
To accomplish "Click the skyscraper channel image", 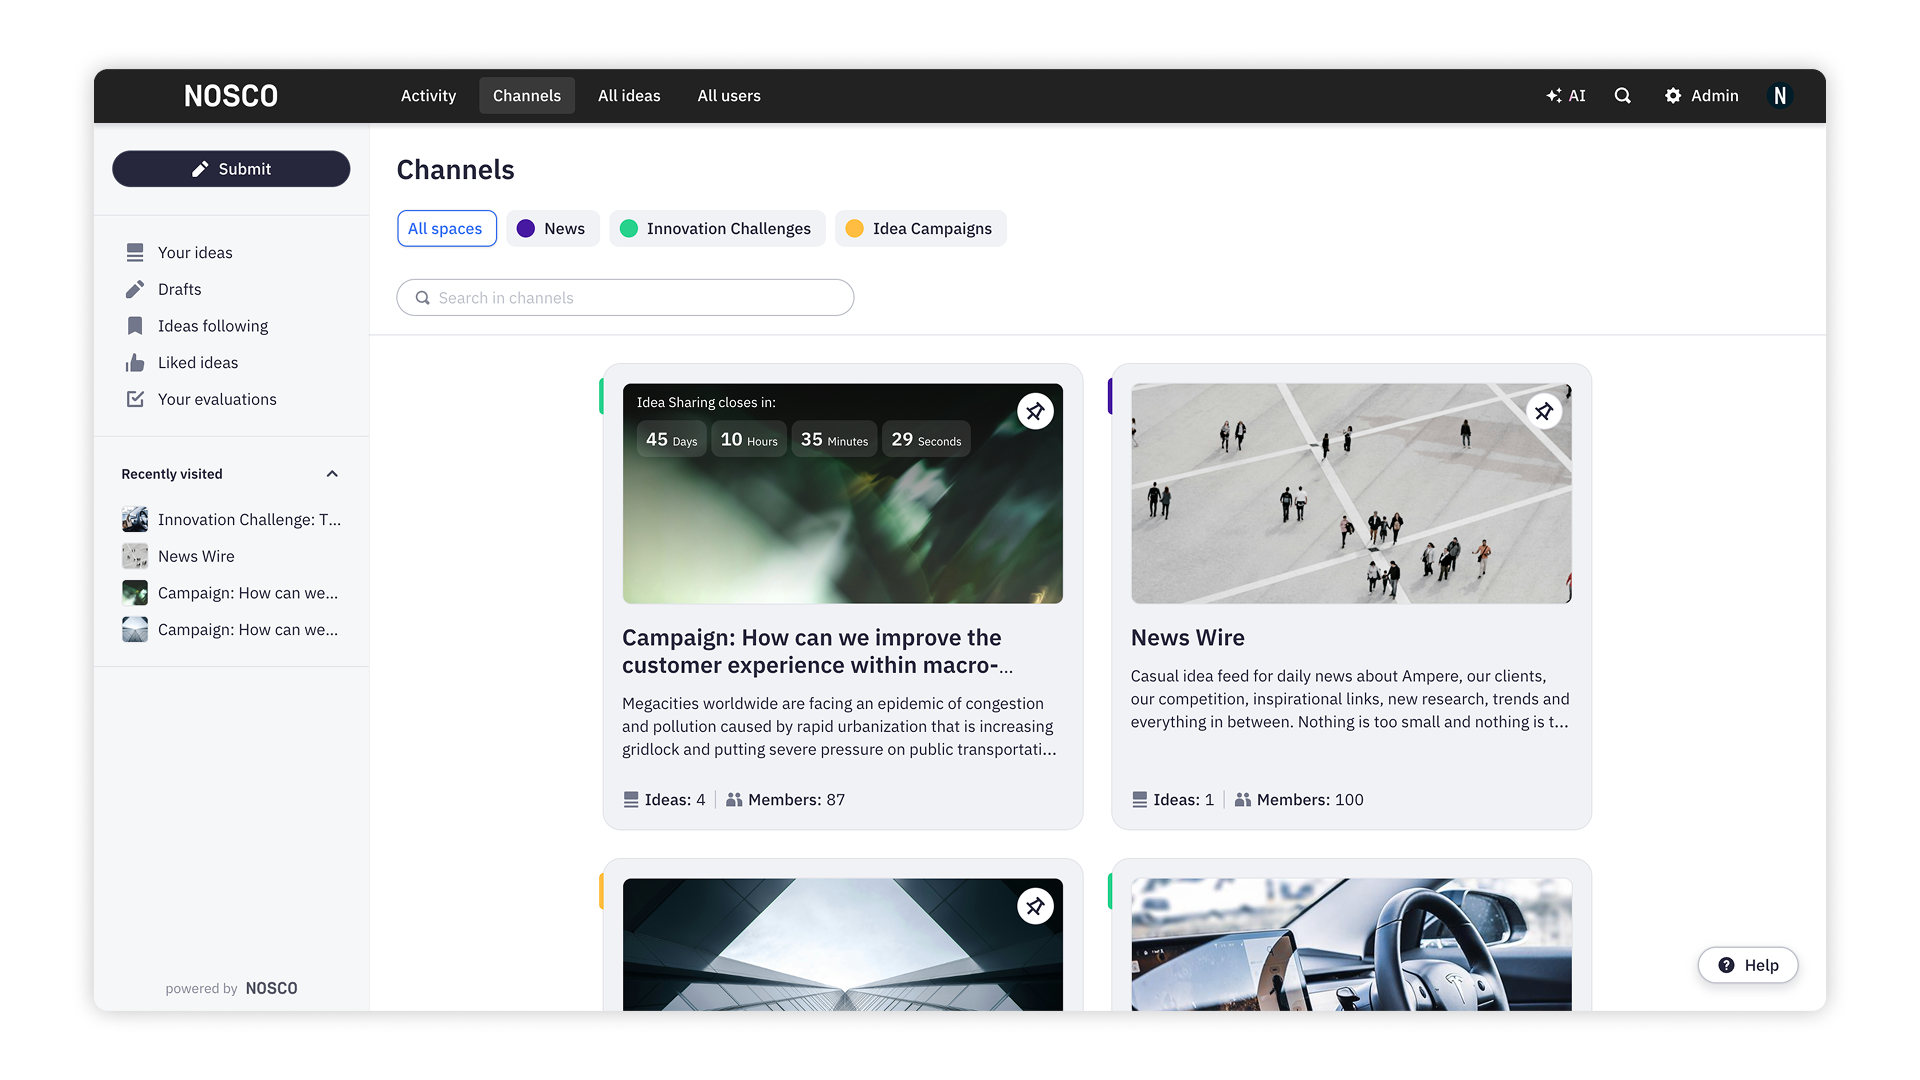I will (x=842, y=944).
